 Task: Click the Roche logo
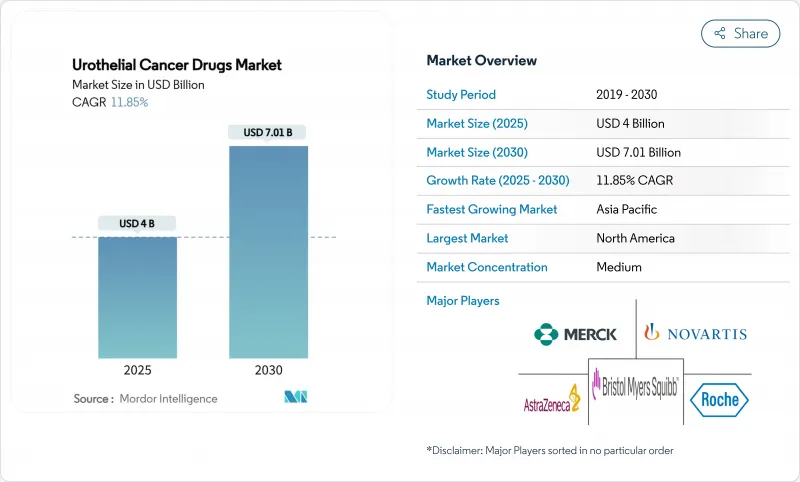(719, 399)
